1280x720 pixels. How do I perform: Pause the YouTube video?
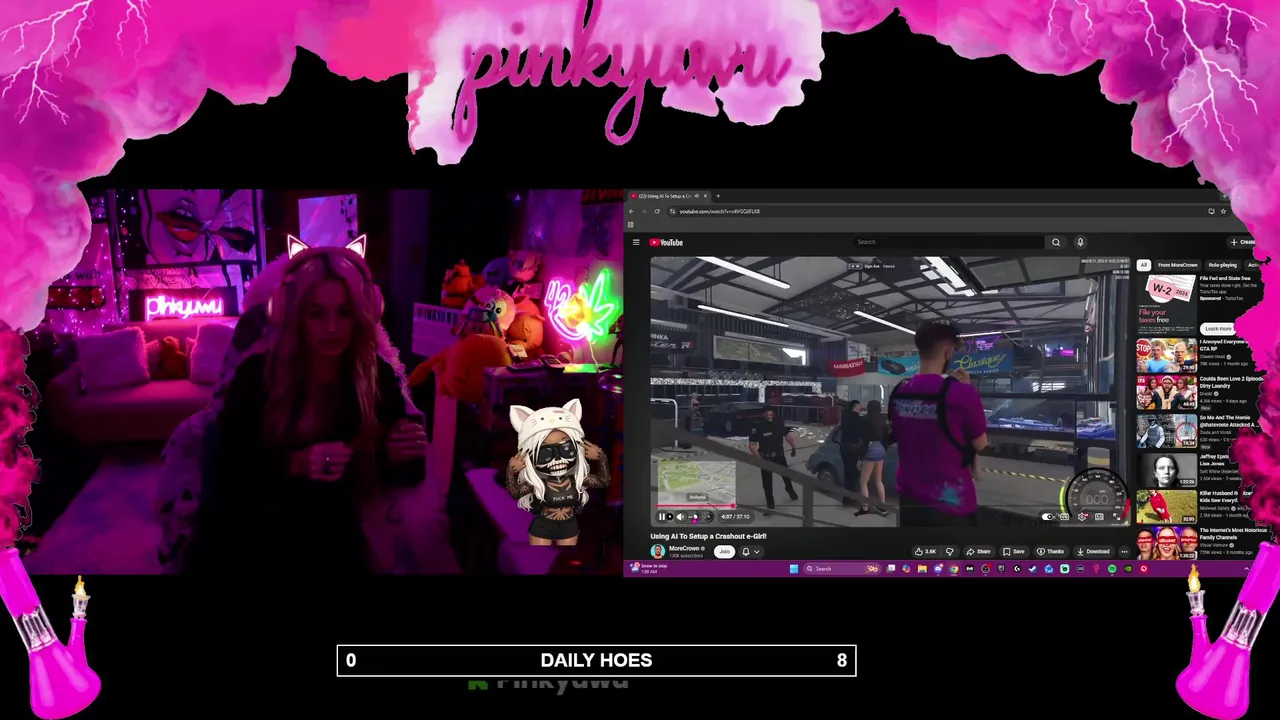coord(660,517)
